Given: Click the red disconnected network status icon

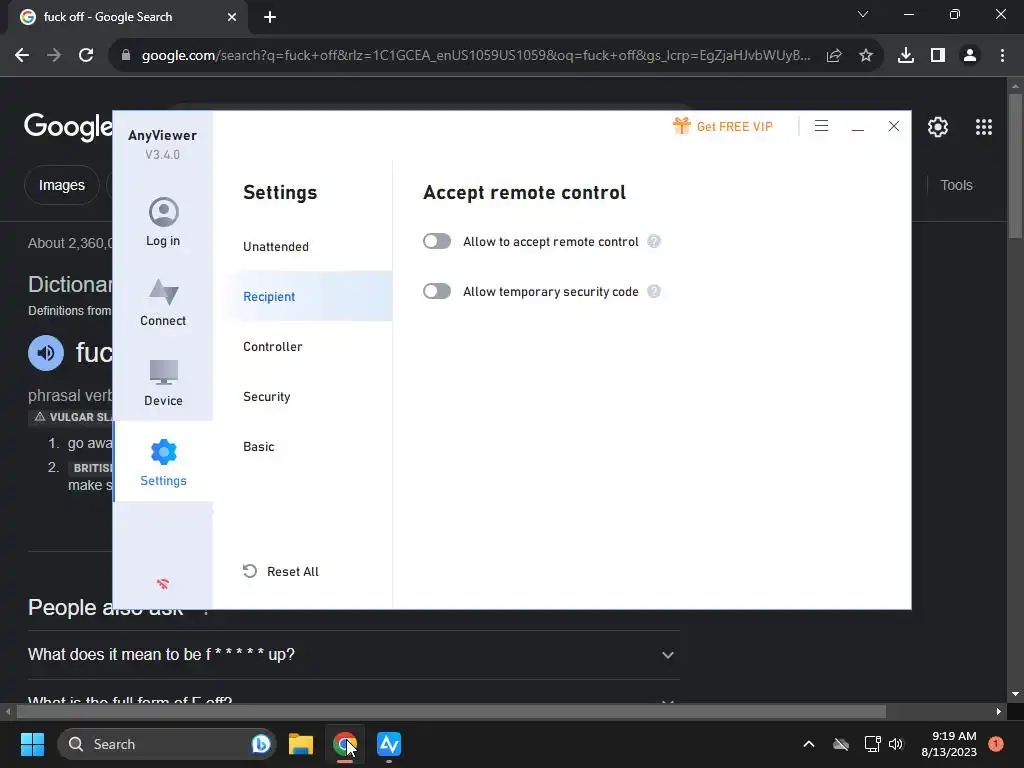Looking at the screenshot, I should tap(163, 584).
